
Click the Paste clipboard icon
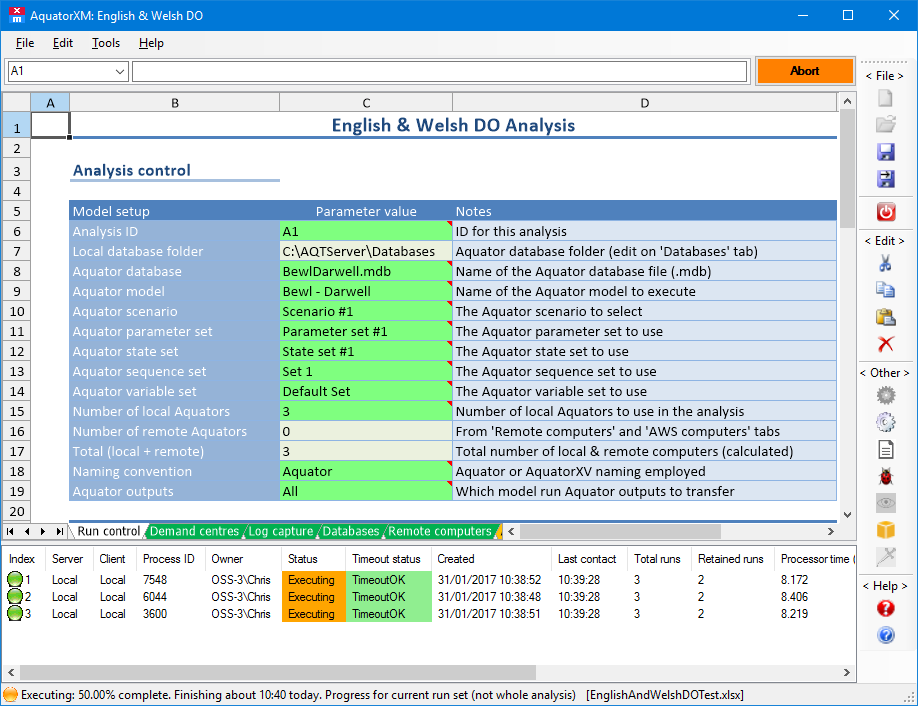[885, 317]
